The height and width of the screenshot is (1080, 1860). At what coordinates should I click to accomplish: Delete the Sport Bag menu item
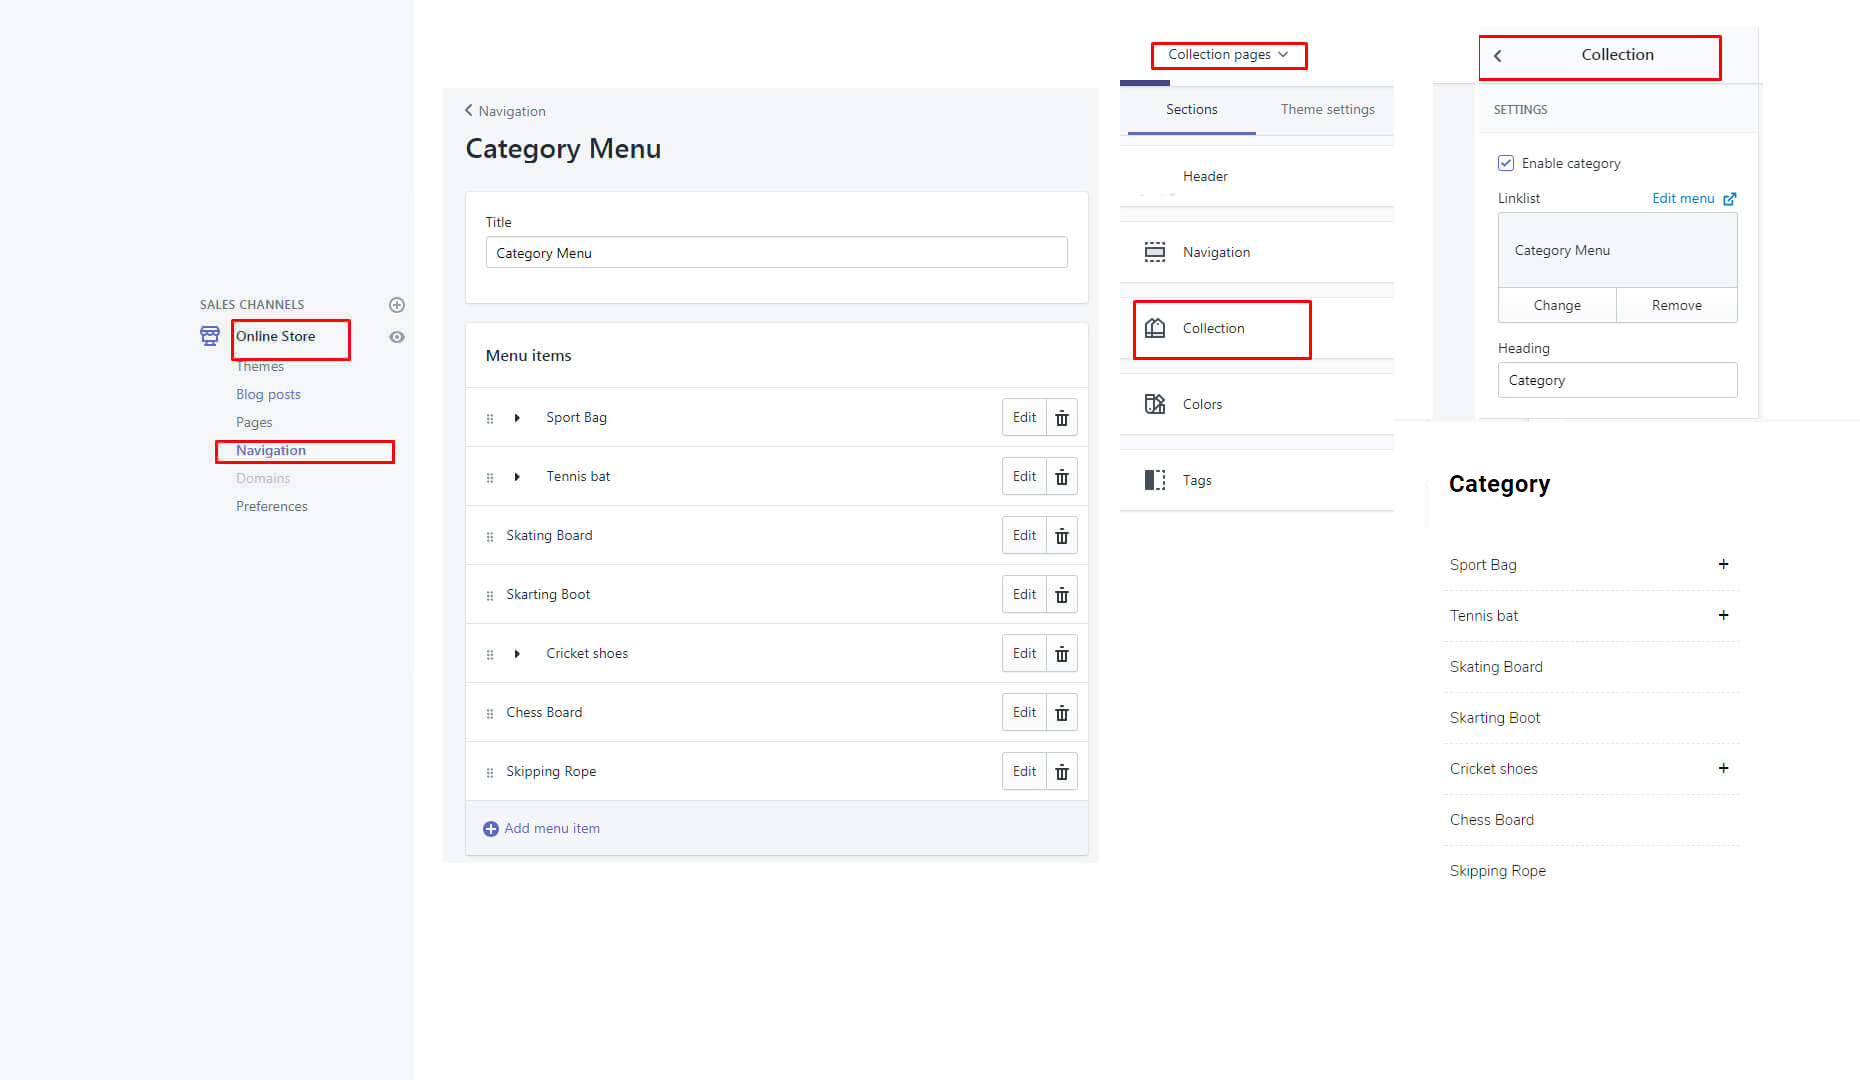point(1061,418)
